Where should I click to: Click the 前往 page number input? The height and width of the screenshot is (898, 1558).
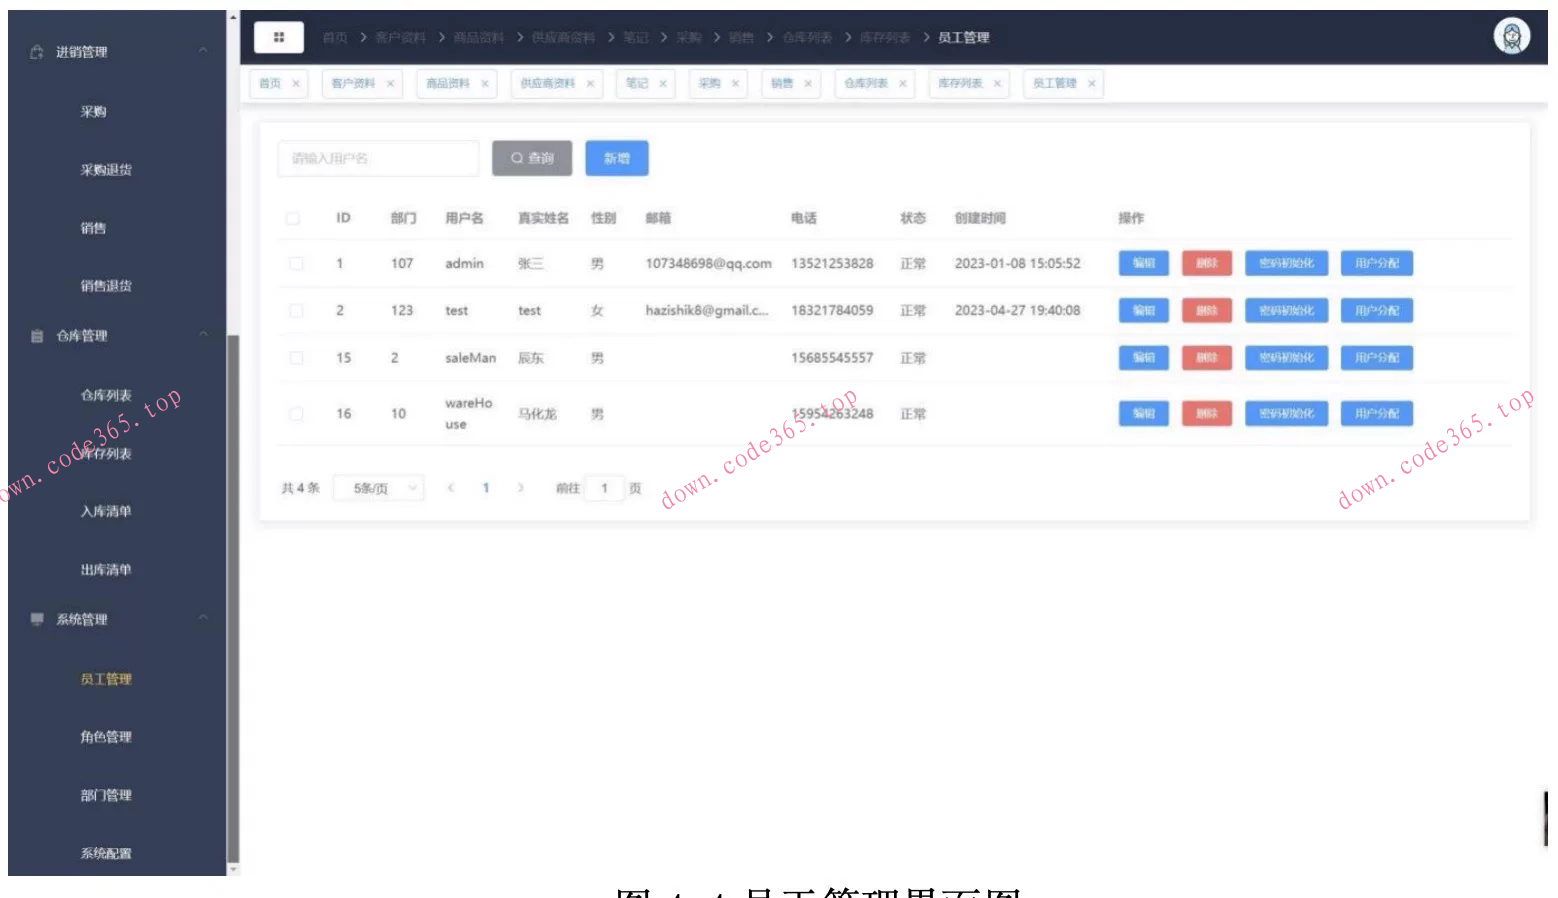604,488
